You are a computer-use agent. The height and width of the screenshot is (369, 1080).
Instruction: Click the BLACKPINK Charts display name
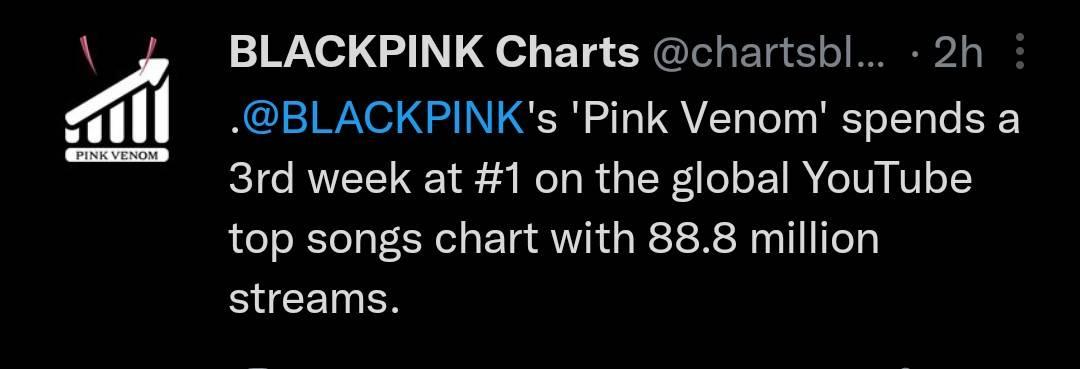point(434,52)
